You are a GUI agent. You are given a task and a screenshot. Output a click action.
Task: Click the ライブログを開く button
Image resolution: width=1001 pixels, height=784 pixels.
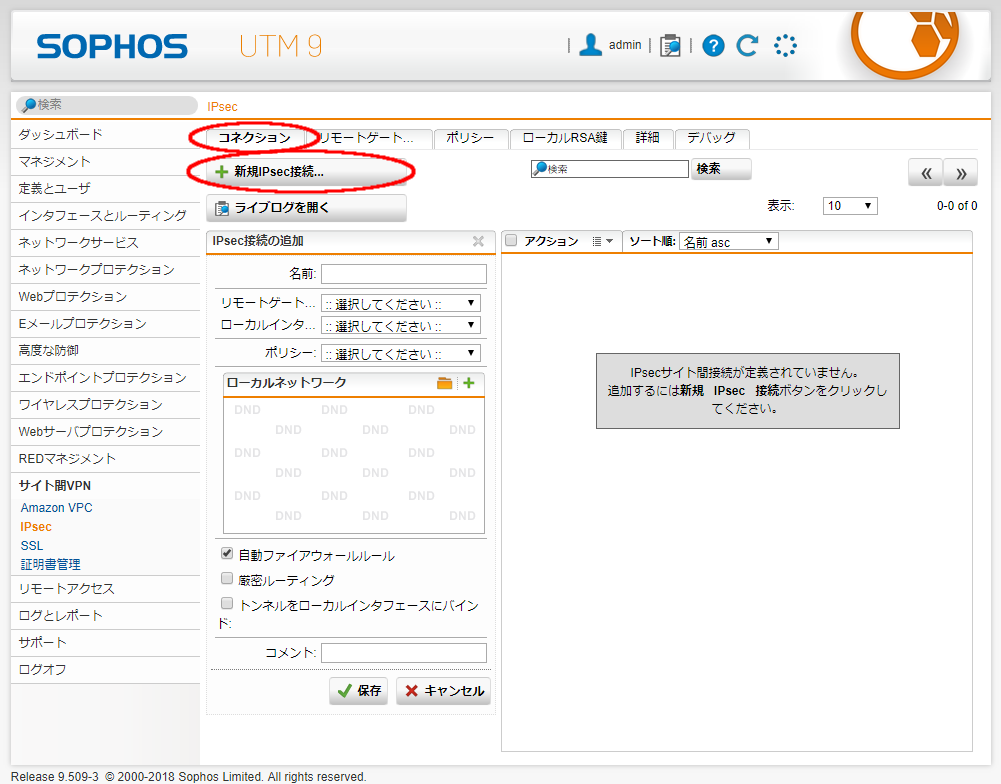tap(306, 208)
